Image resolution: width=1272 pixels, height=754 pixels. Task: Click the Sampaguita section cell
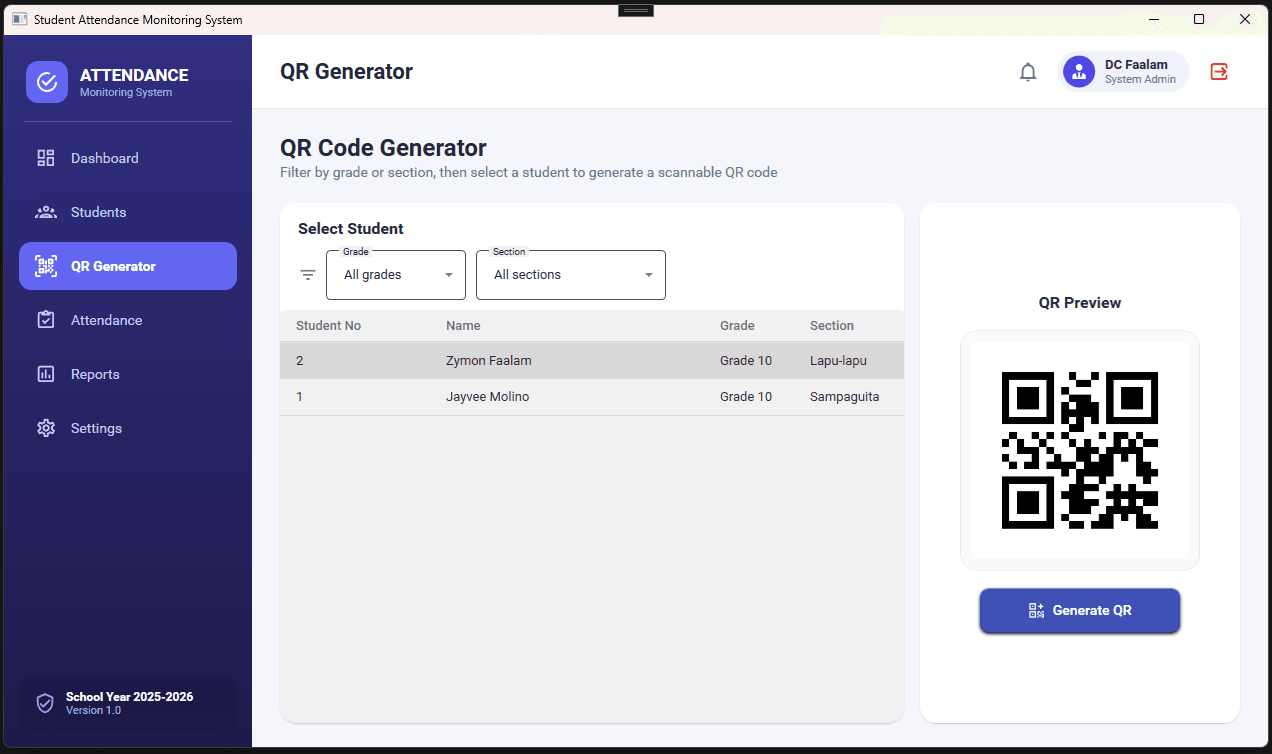pyautogui.click(x=845, y=397)
